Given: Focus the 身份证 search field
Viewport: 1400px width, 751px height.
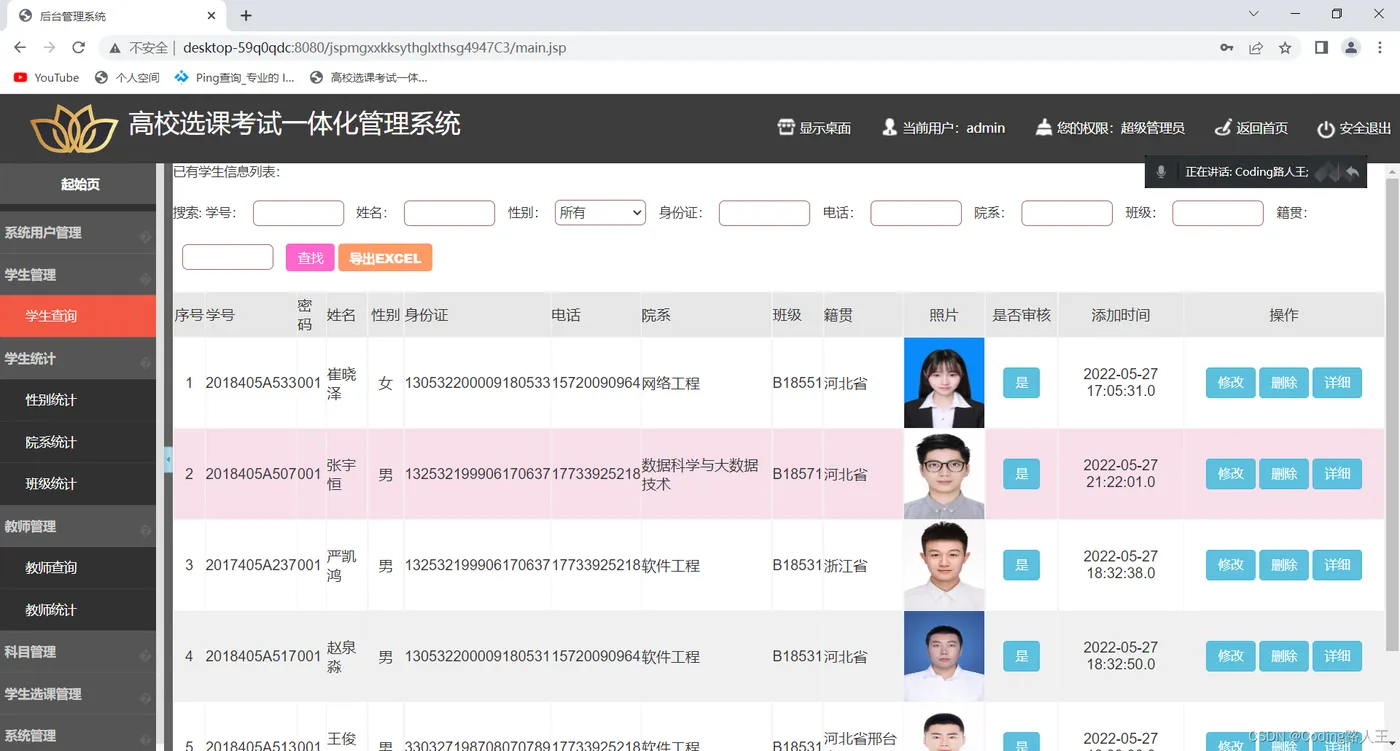Looking at the screenshot, I should click(x=764, y=213).
